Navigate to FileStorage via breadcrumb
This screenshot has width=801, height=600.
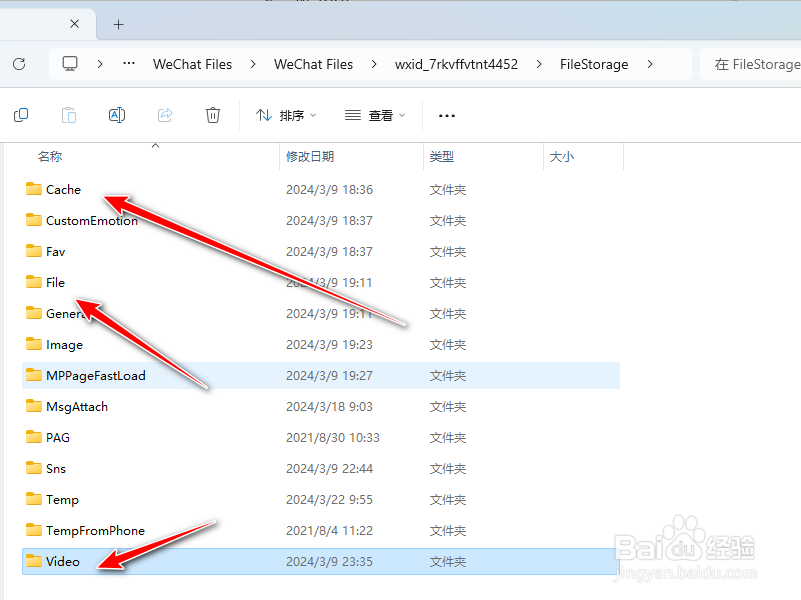[x=593, y=64]
